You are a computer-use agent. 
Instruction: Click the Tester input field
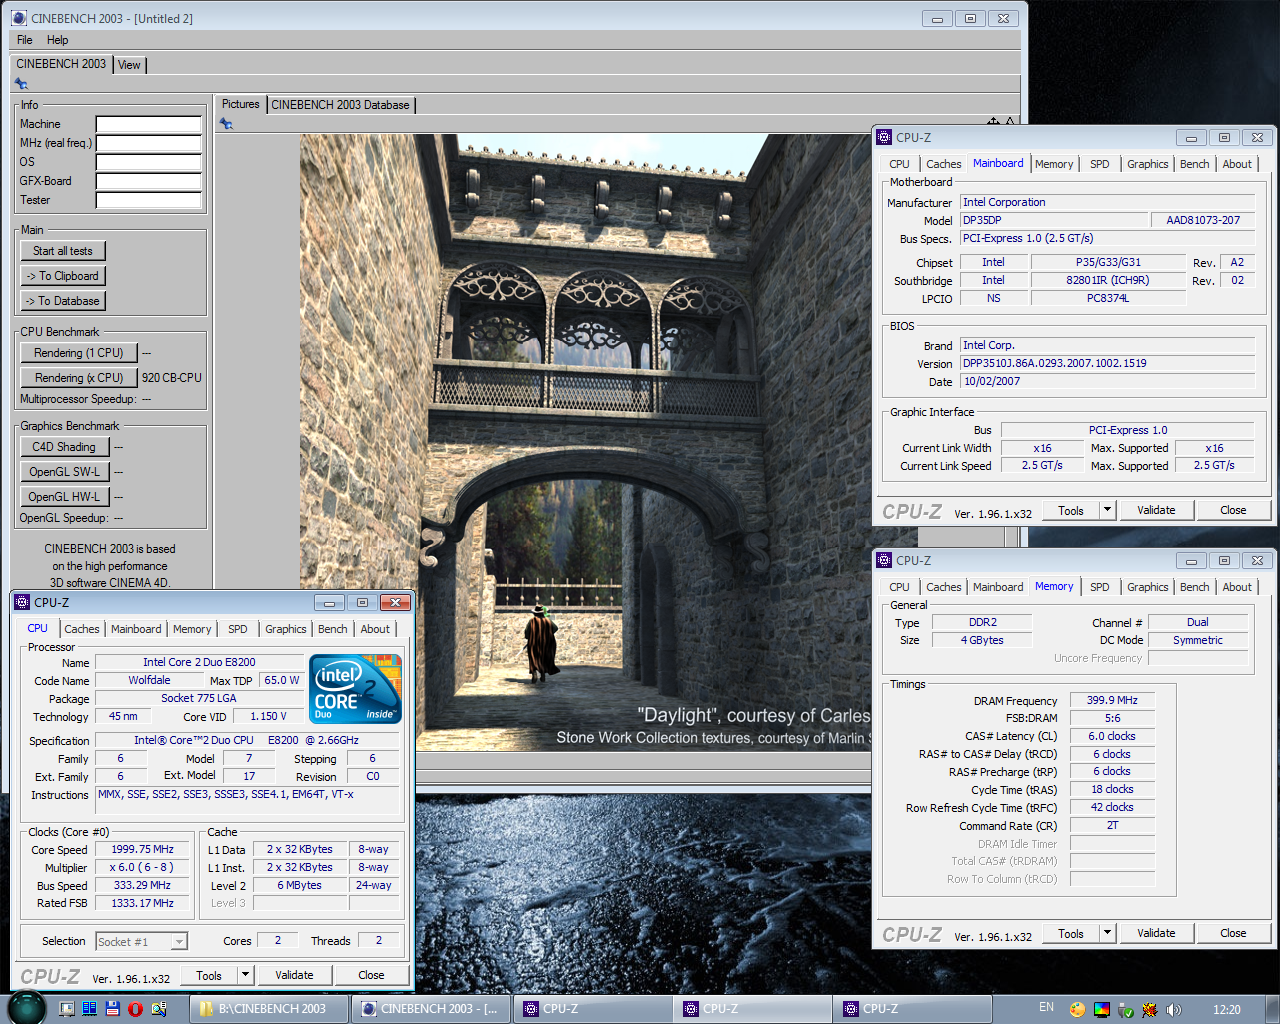click(x=149, y=200)
